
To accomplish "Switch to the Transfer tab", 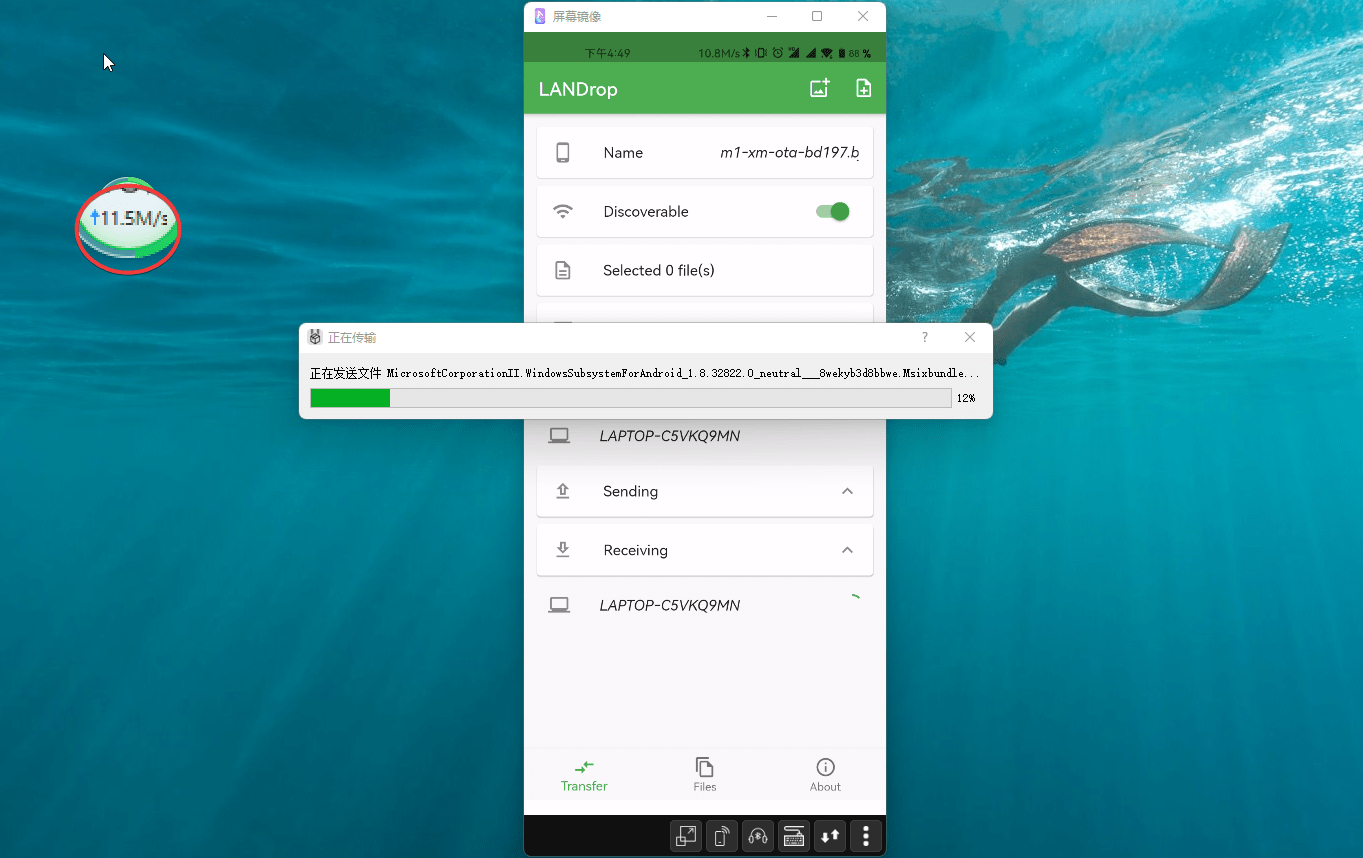I will point(584,775).
